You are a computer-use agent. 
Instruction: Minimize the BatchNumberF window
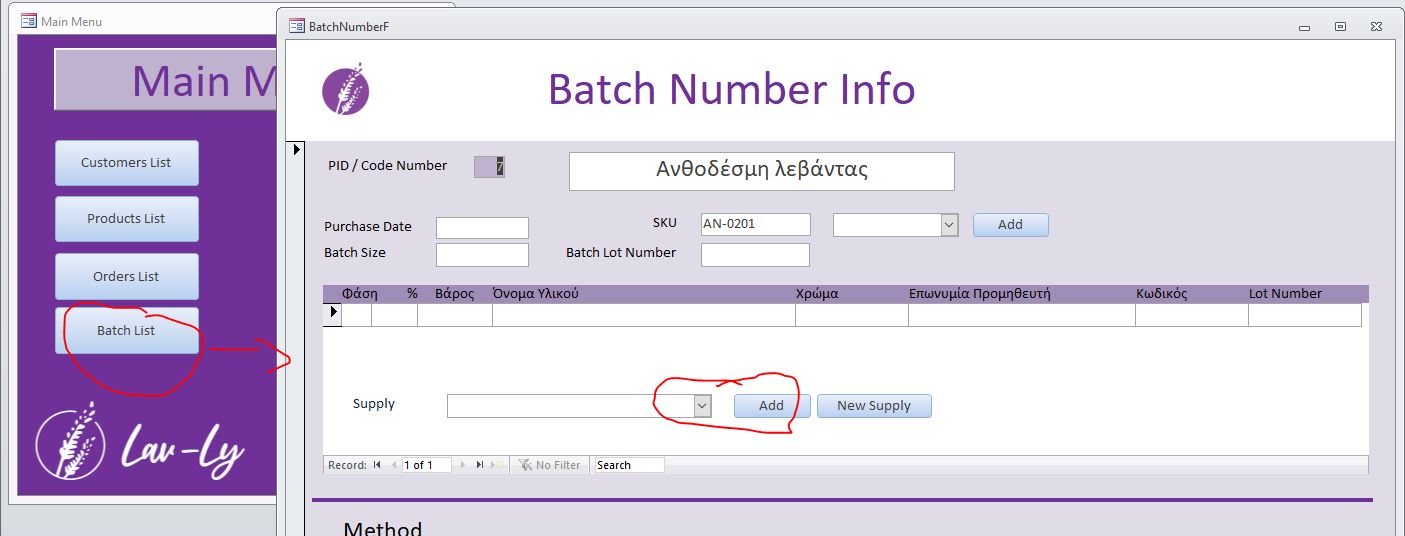tap(1305, 26)
